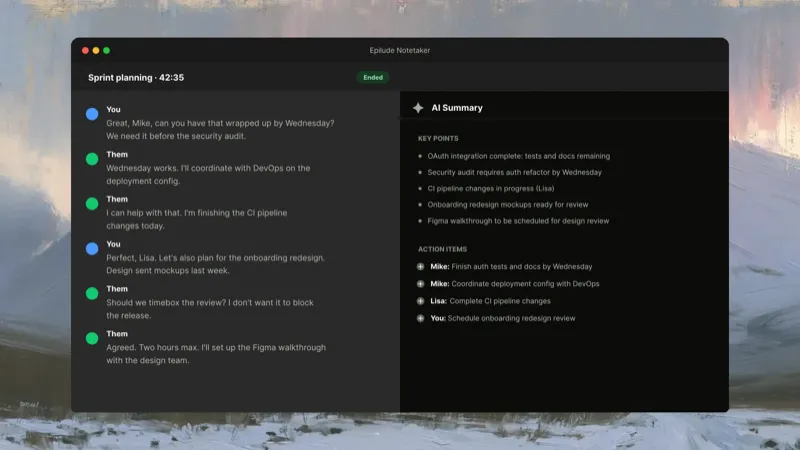Click the 'AI Summary' heading

(x=457, y=108)
